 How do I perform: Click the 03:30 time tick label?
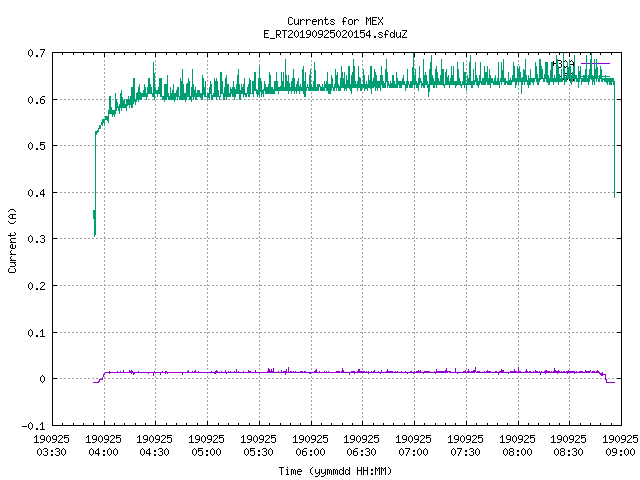pos(51,452)
